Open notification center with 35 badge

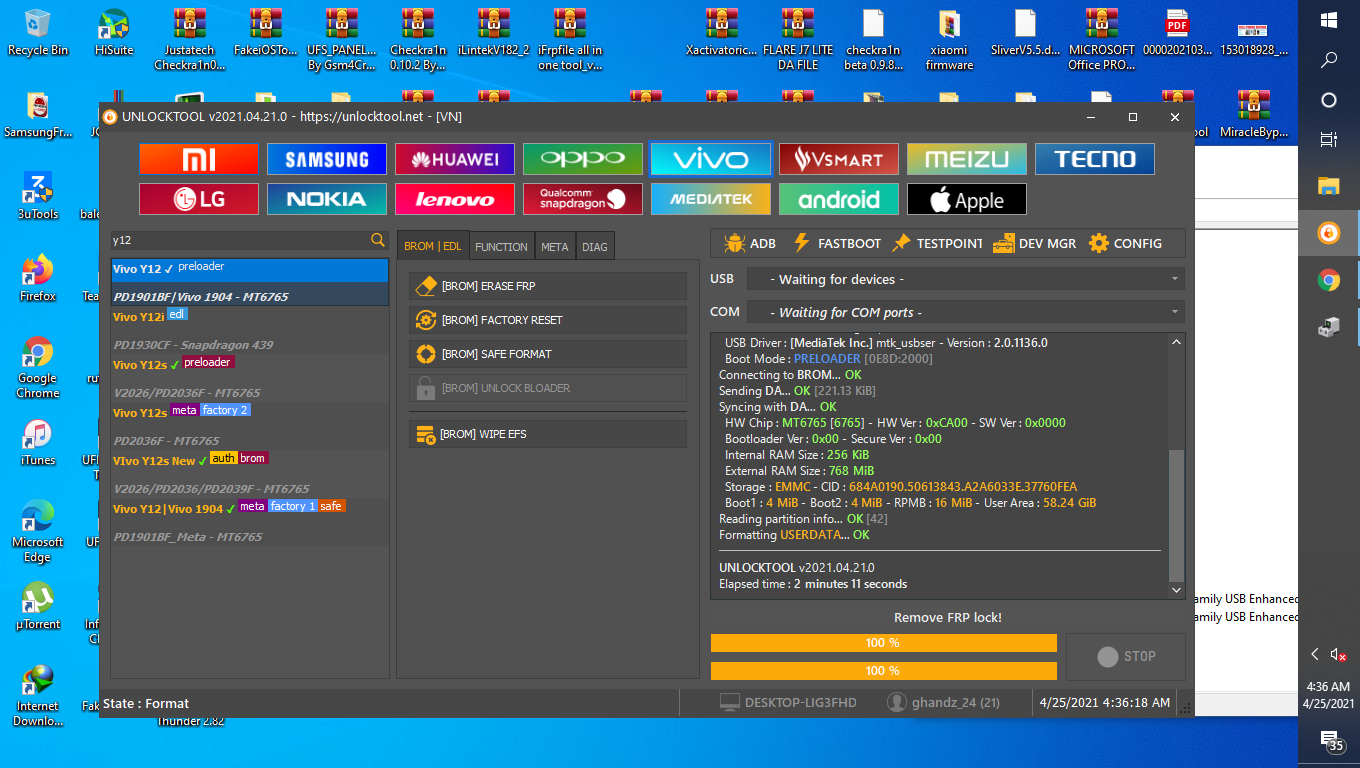1330,742
